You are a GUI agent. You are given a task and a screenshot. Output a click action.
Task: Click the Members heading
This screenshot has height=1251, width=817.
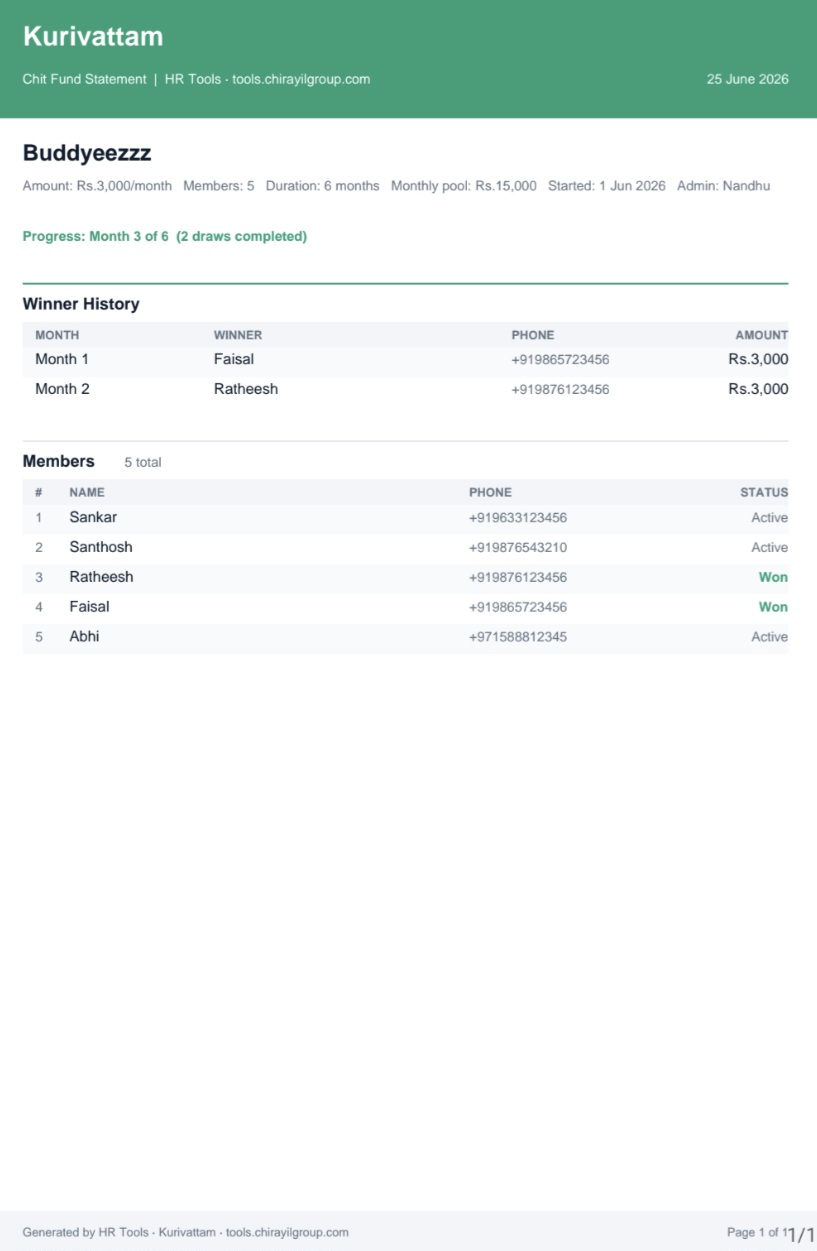coord(59,461)
